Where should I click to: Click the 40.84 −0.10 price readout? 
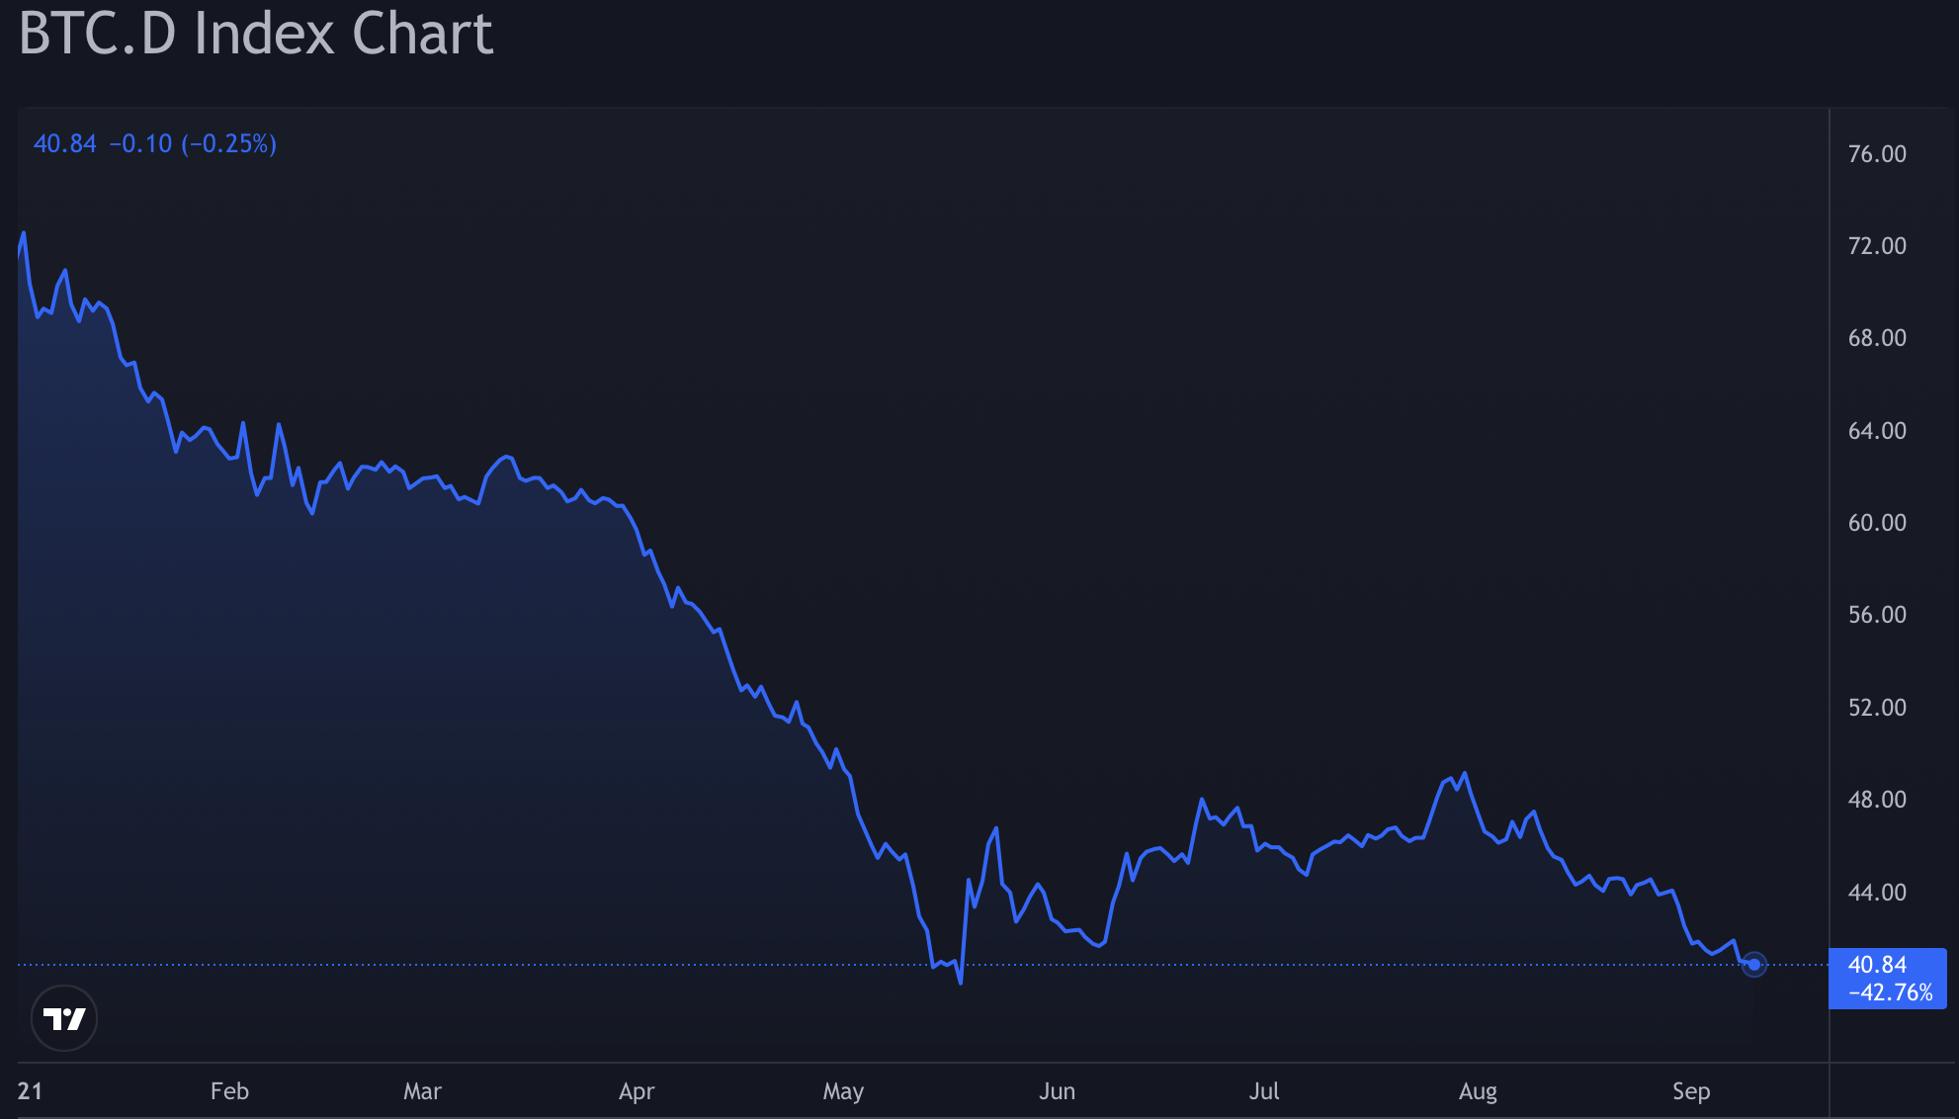coord(155,144)
